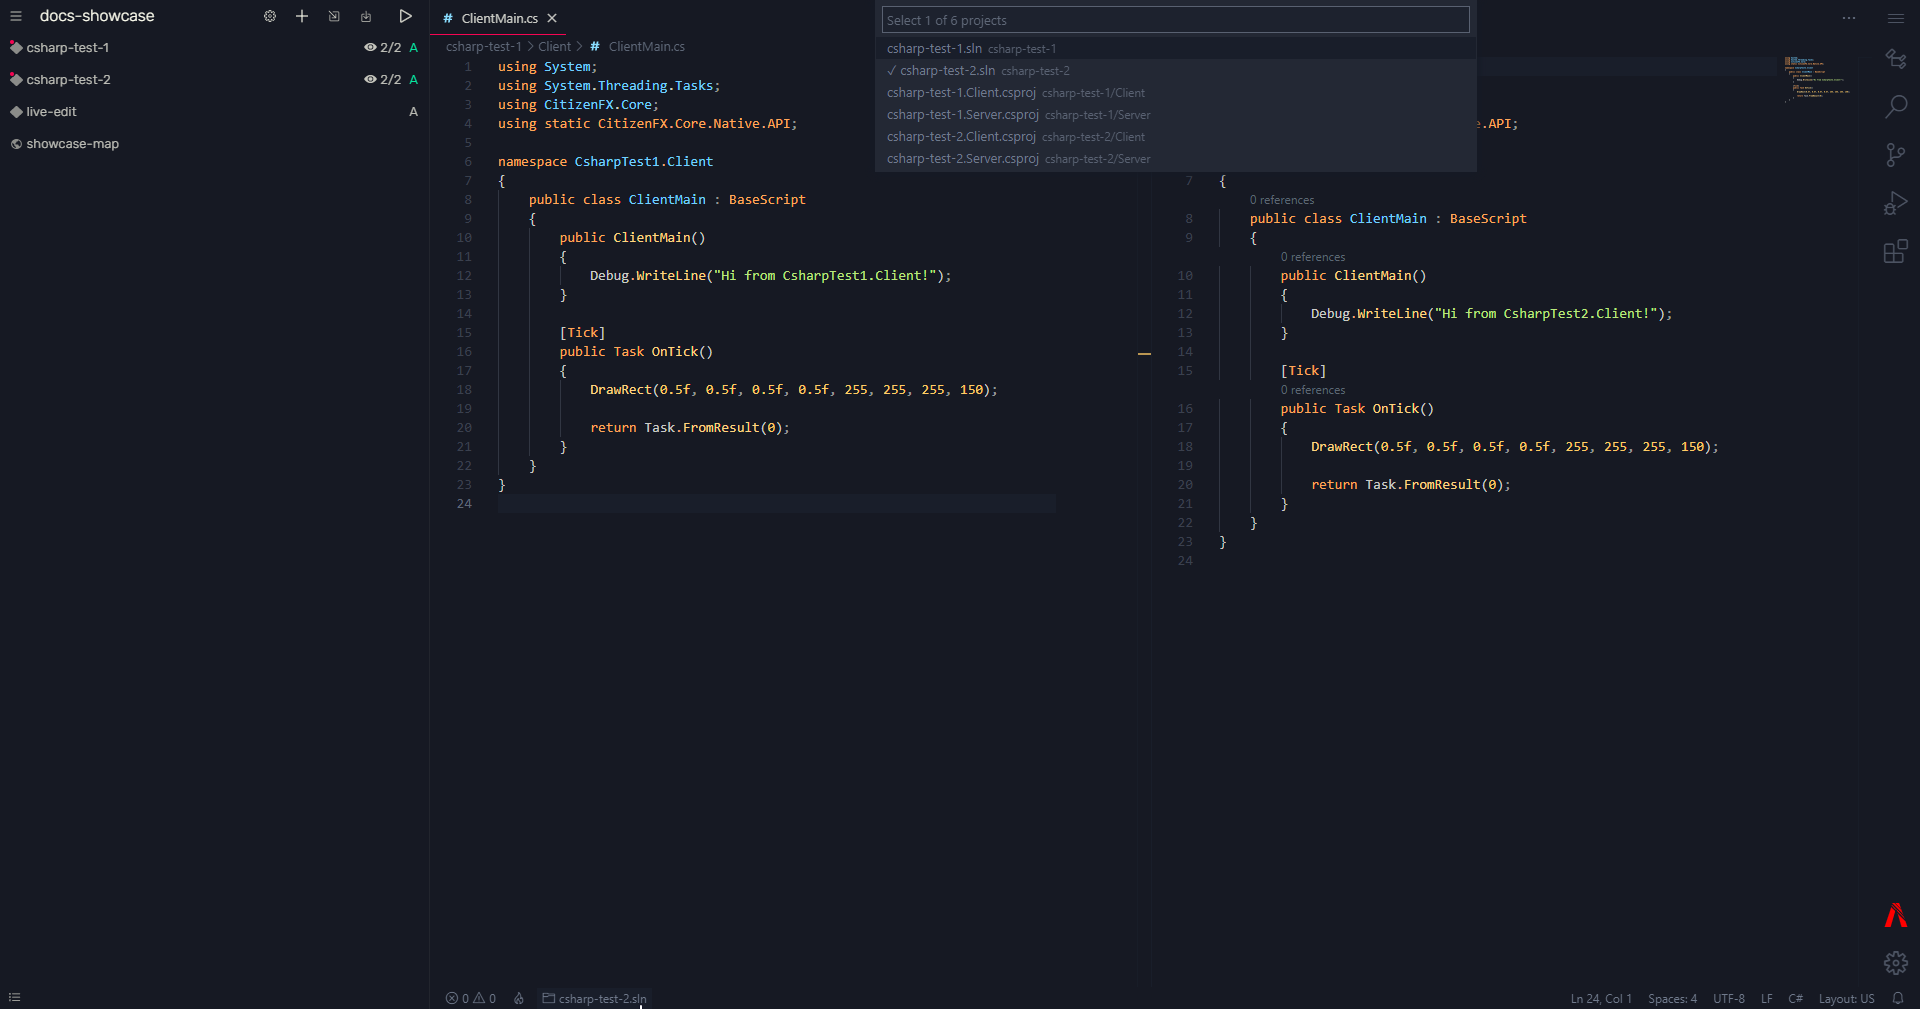1920x1009 pixels.
Task: Click the Client breadcrumb above the editor
Action: tap(555, 46)
